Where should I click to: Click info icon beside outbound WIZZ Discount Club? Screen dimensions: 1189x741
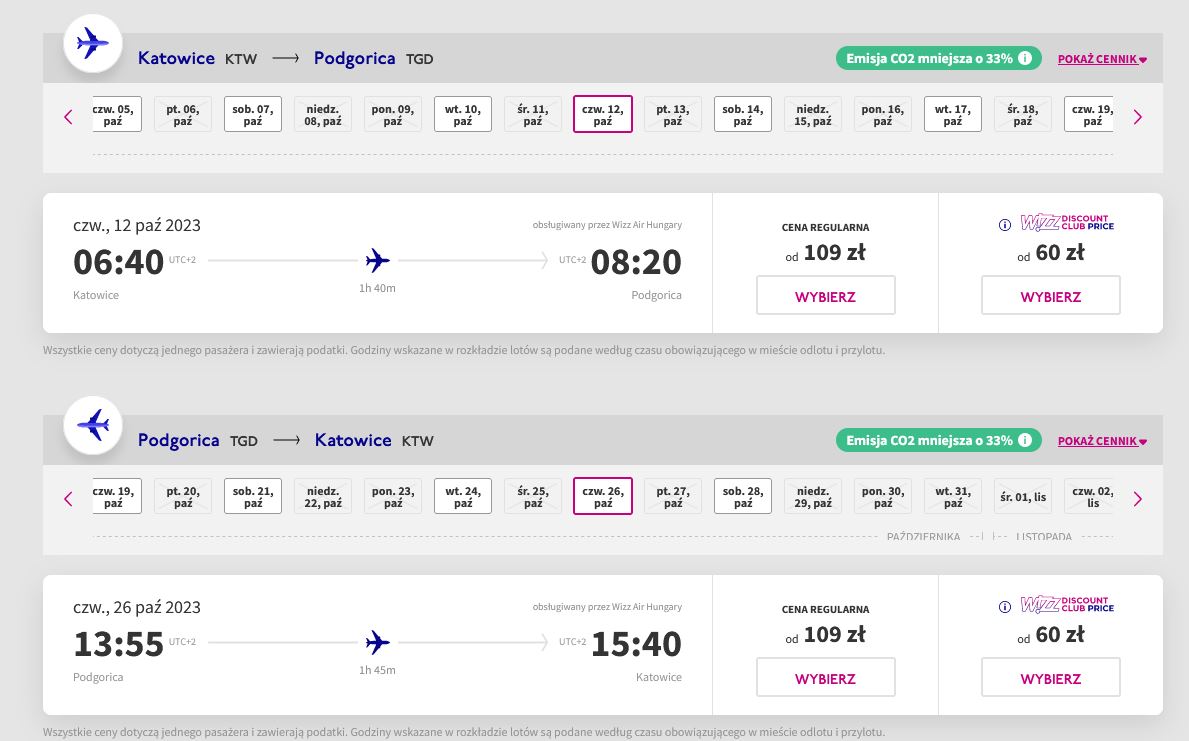coord(1005,225)
